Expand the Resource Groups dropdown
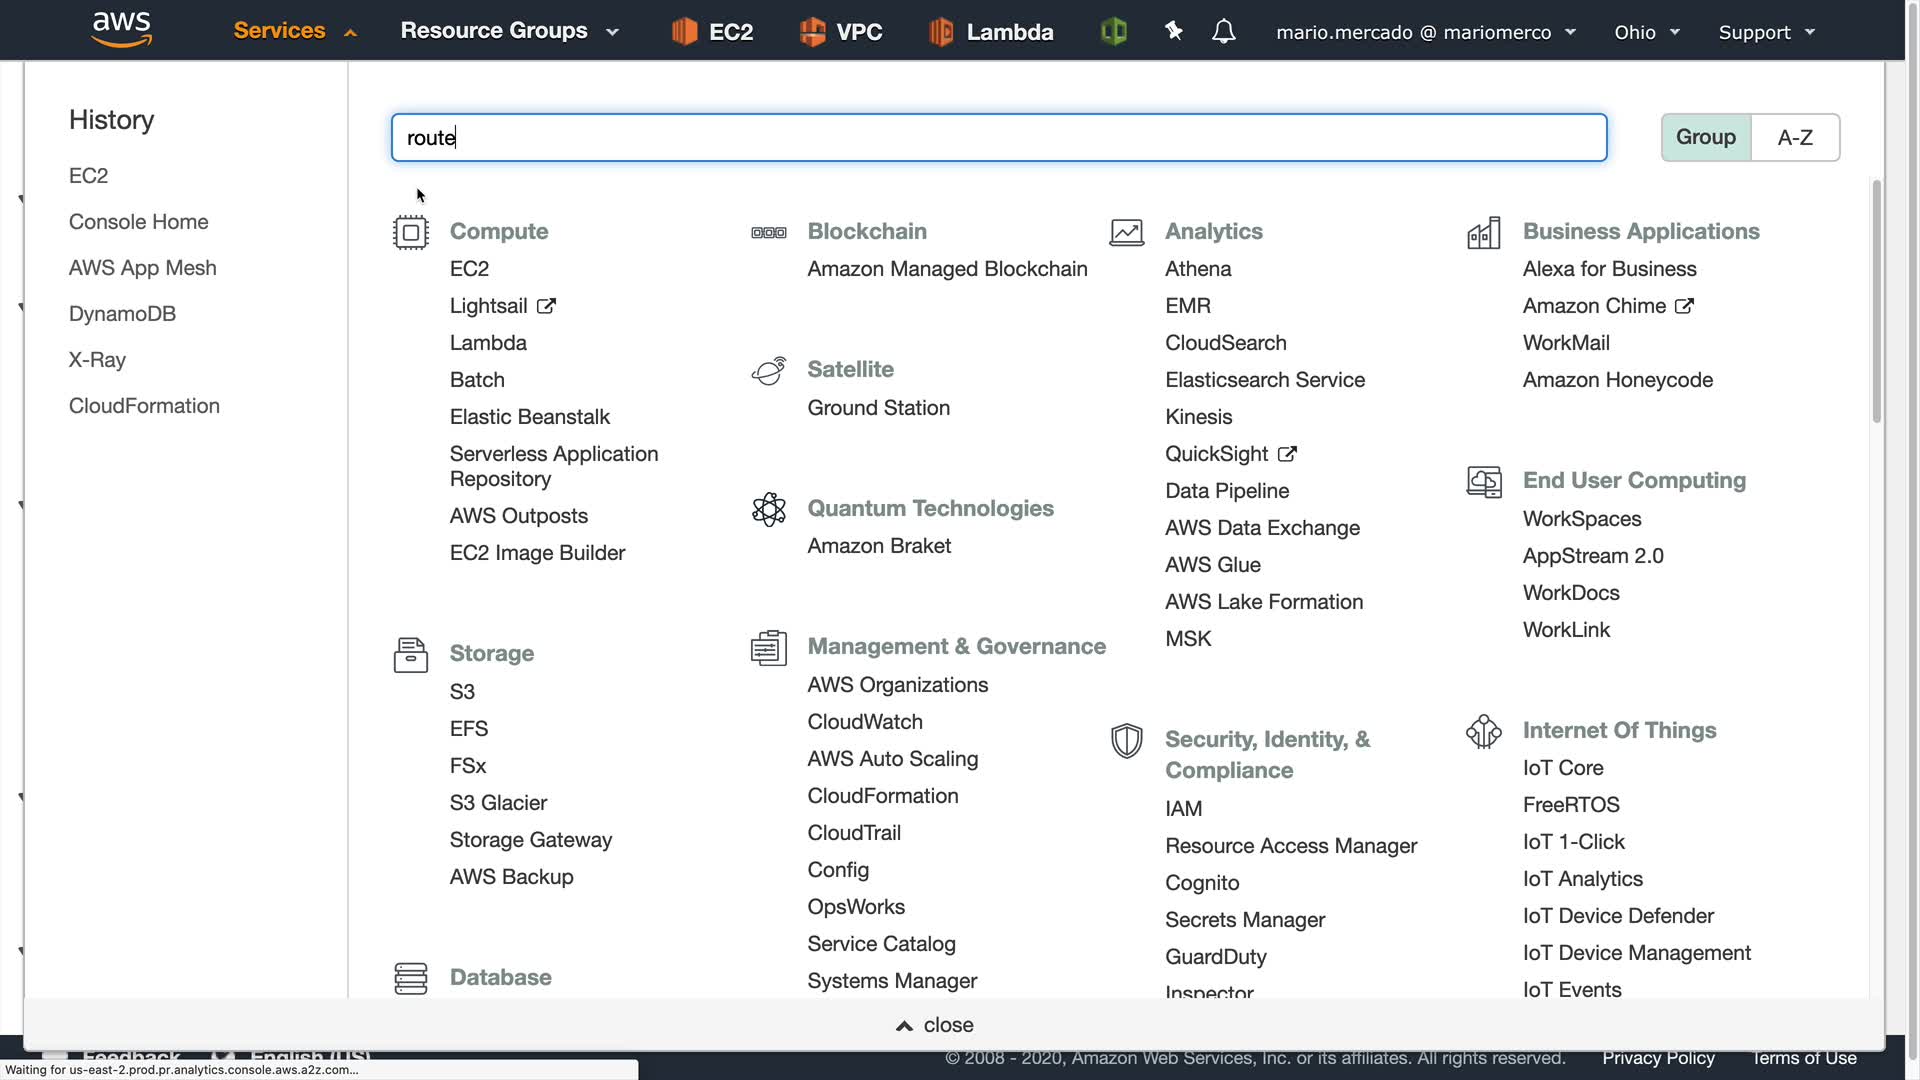This screenshot has height=1080, width=1920. pyautogui.click(x=509, y=31)
